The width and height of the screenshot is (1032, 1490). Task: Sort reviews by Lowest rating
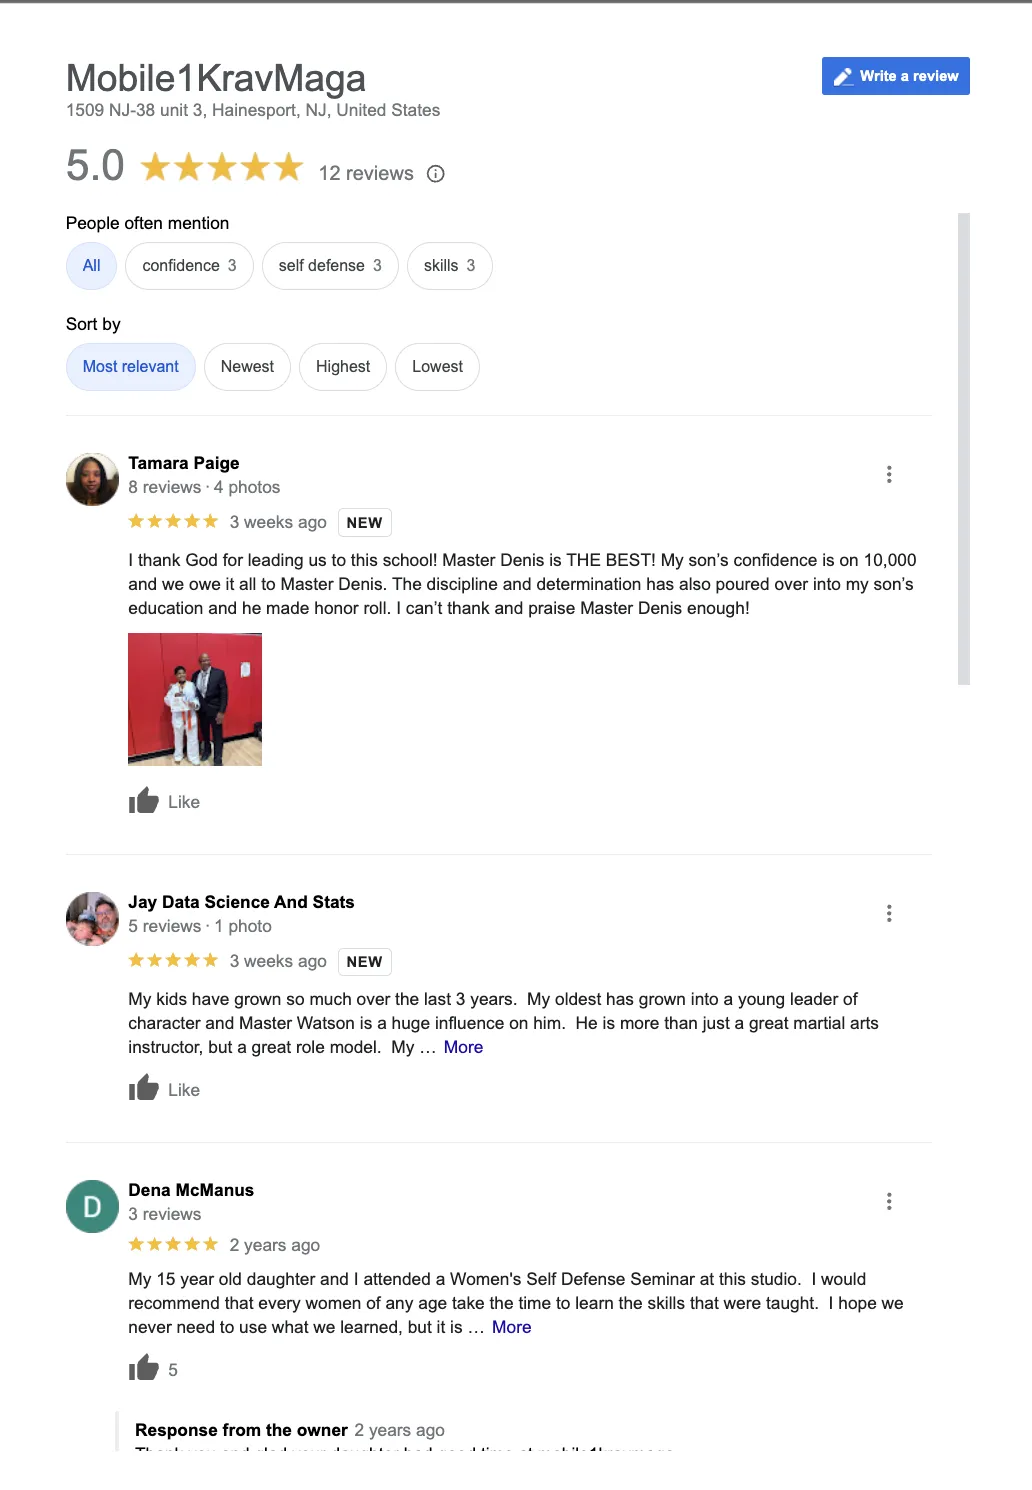tap(437, 367)
